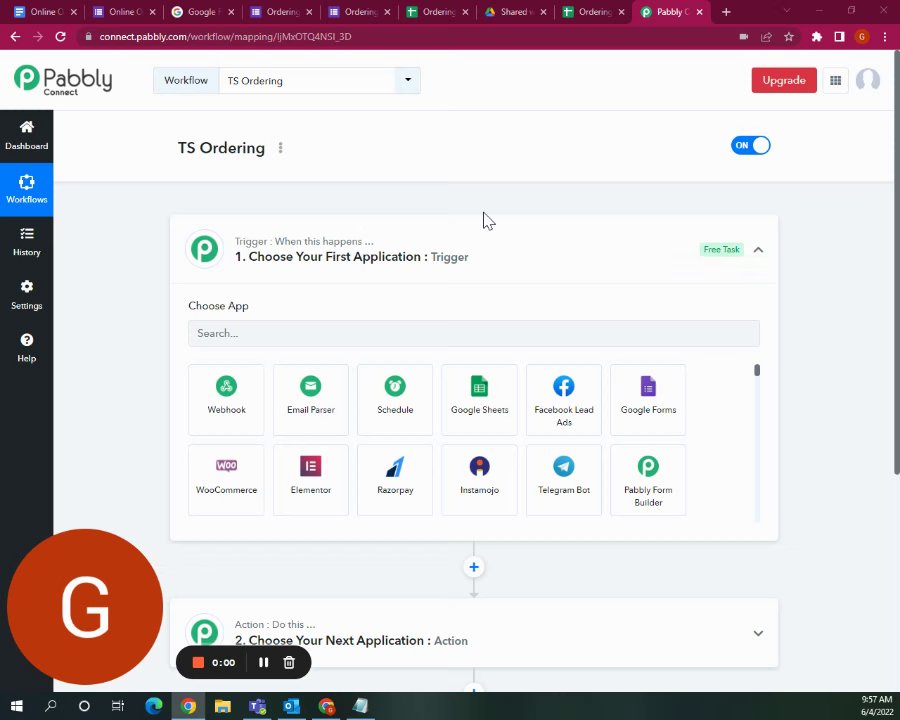Open Microsoft Teams from the taskbar

click(257, 706)
